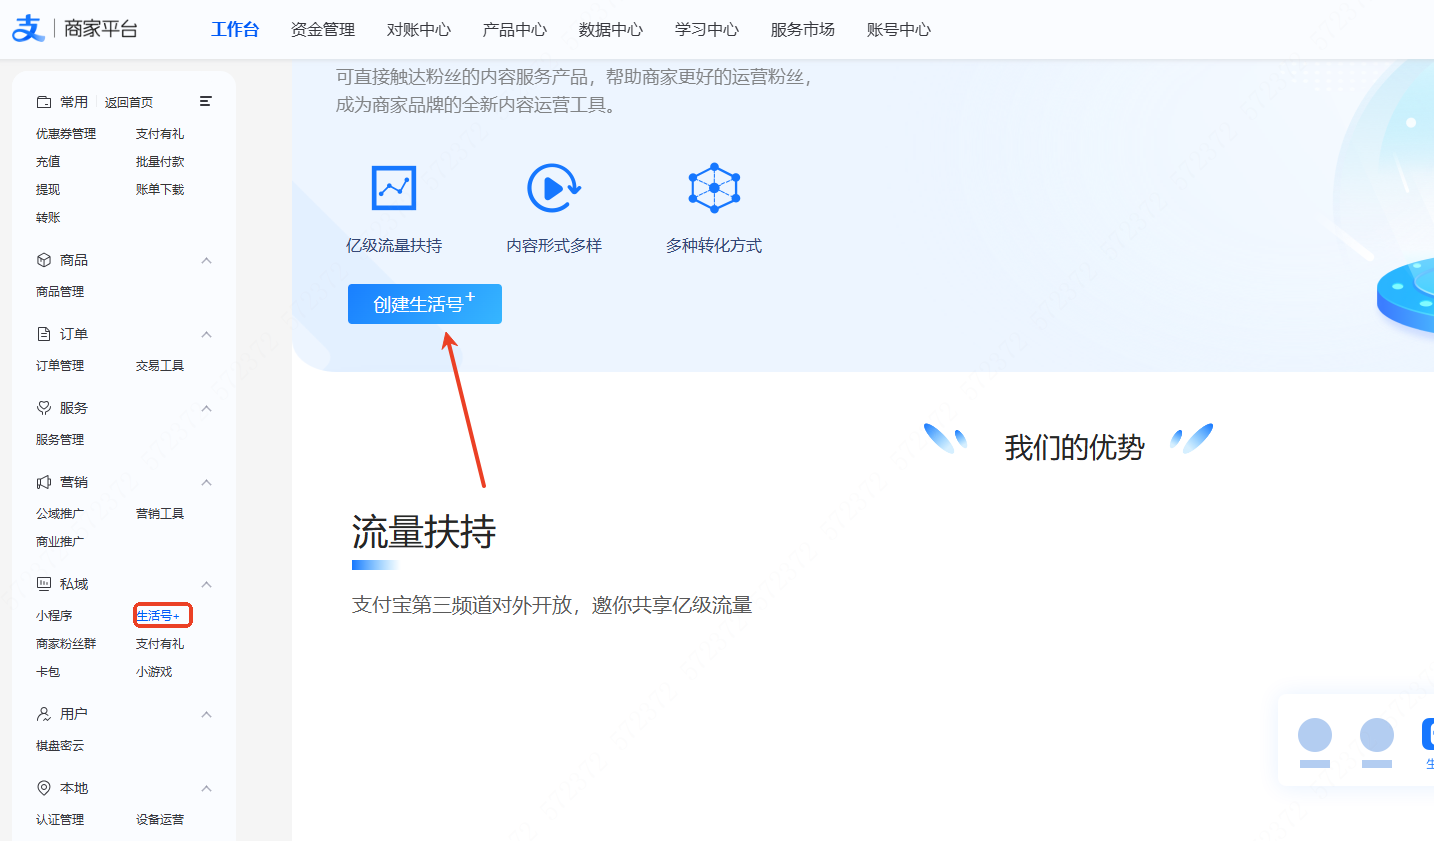
Task: Click the sidebar collapse icon near 返回首页
Action: [x=206, y=101]
